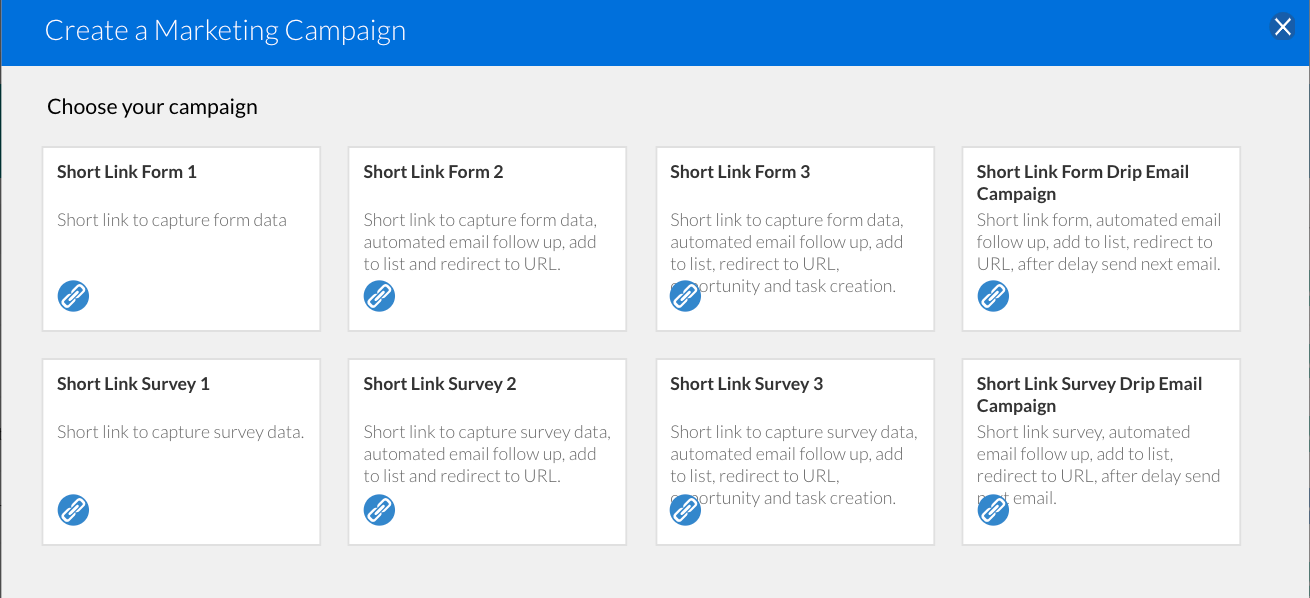Click link icon on Short Link Survey Drip Email Campaign

993,510
